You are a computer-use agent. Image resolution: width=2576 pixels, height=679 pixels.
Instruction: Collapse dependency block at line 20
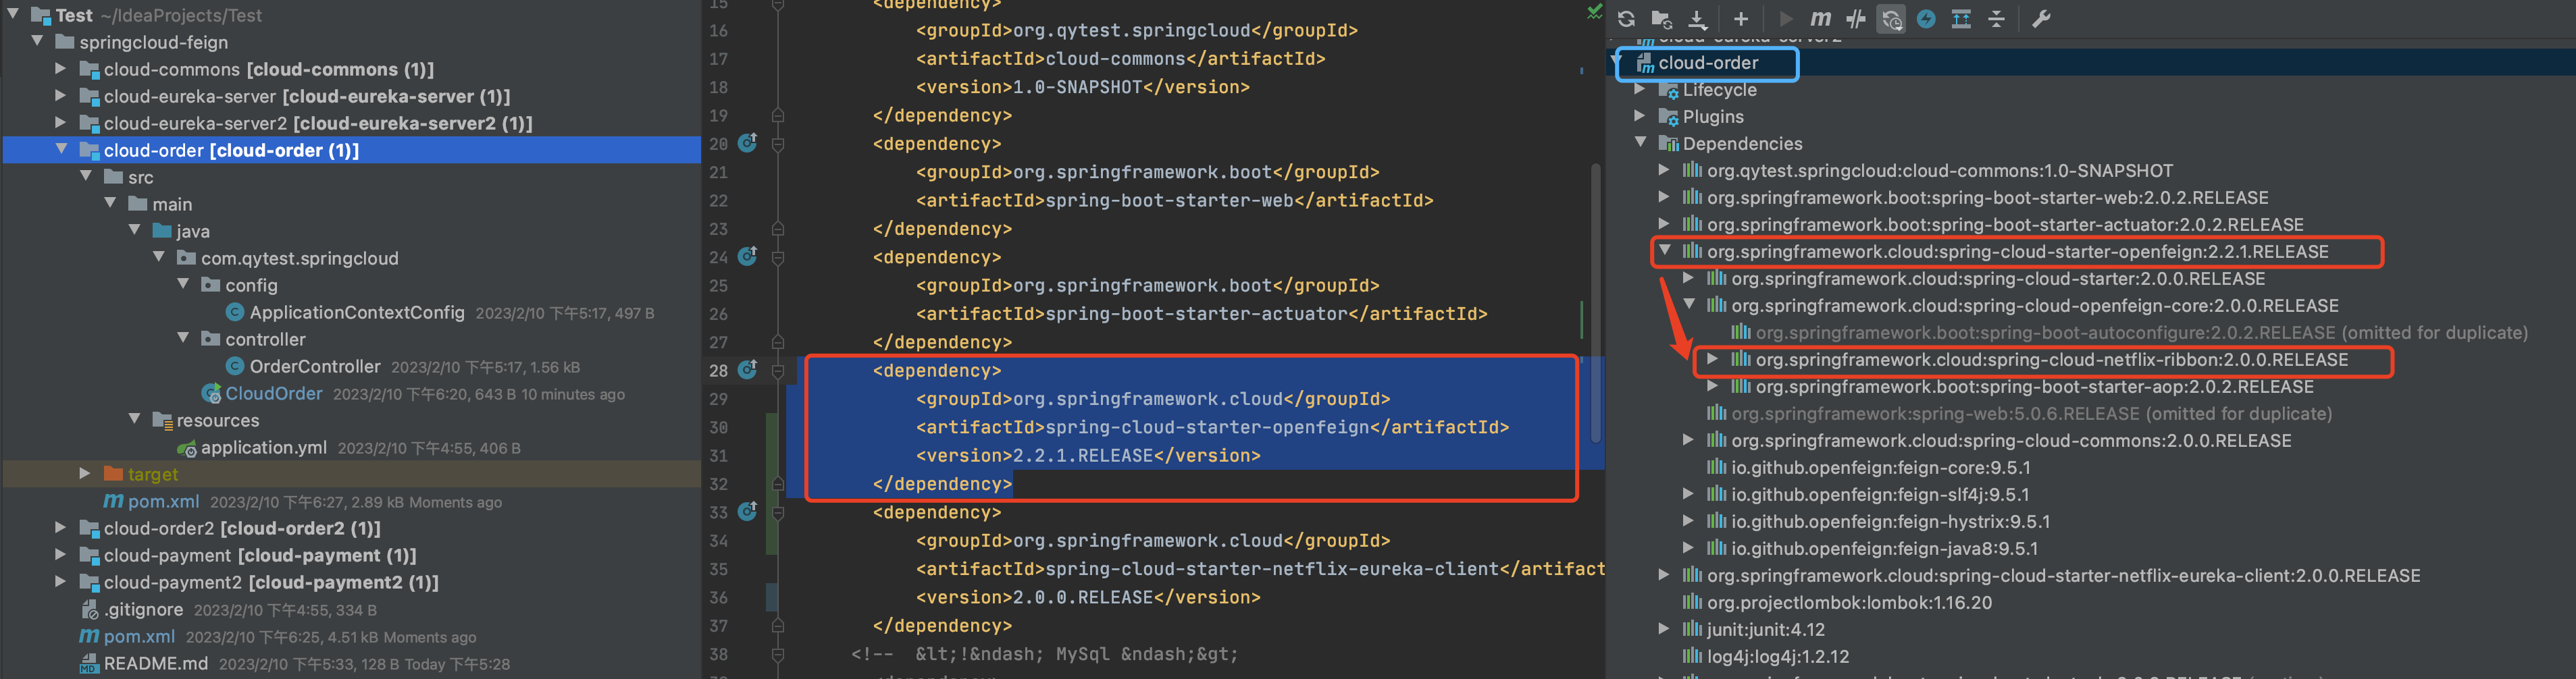tap(777, 144)
